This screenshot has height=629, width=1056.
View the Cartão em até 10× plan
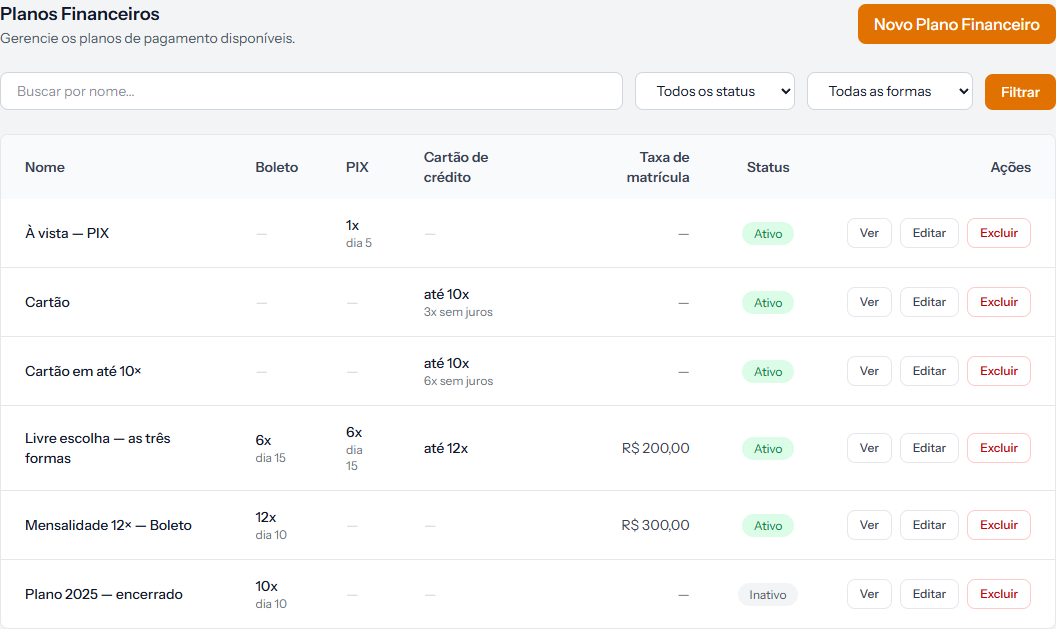point(869,371)
